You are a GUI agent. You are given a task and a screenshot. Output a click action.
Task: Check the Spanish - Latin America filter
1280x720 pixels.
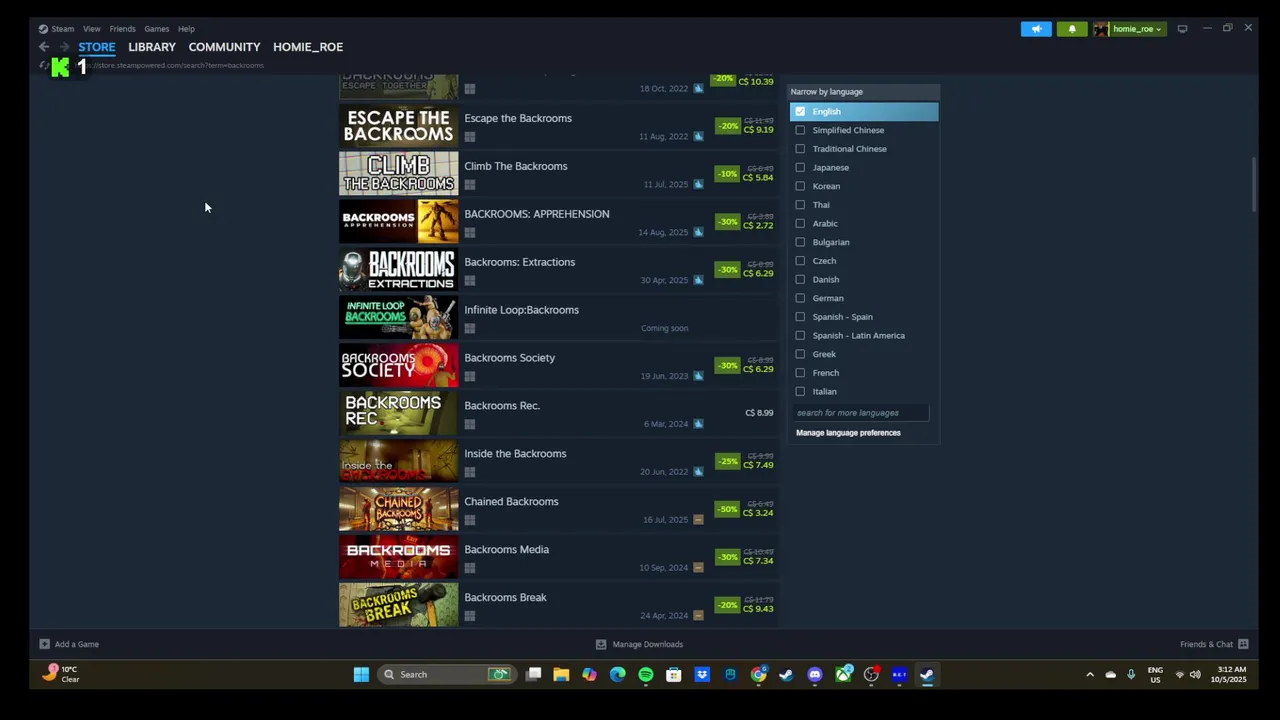(800, 336)
